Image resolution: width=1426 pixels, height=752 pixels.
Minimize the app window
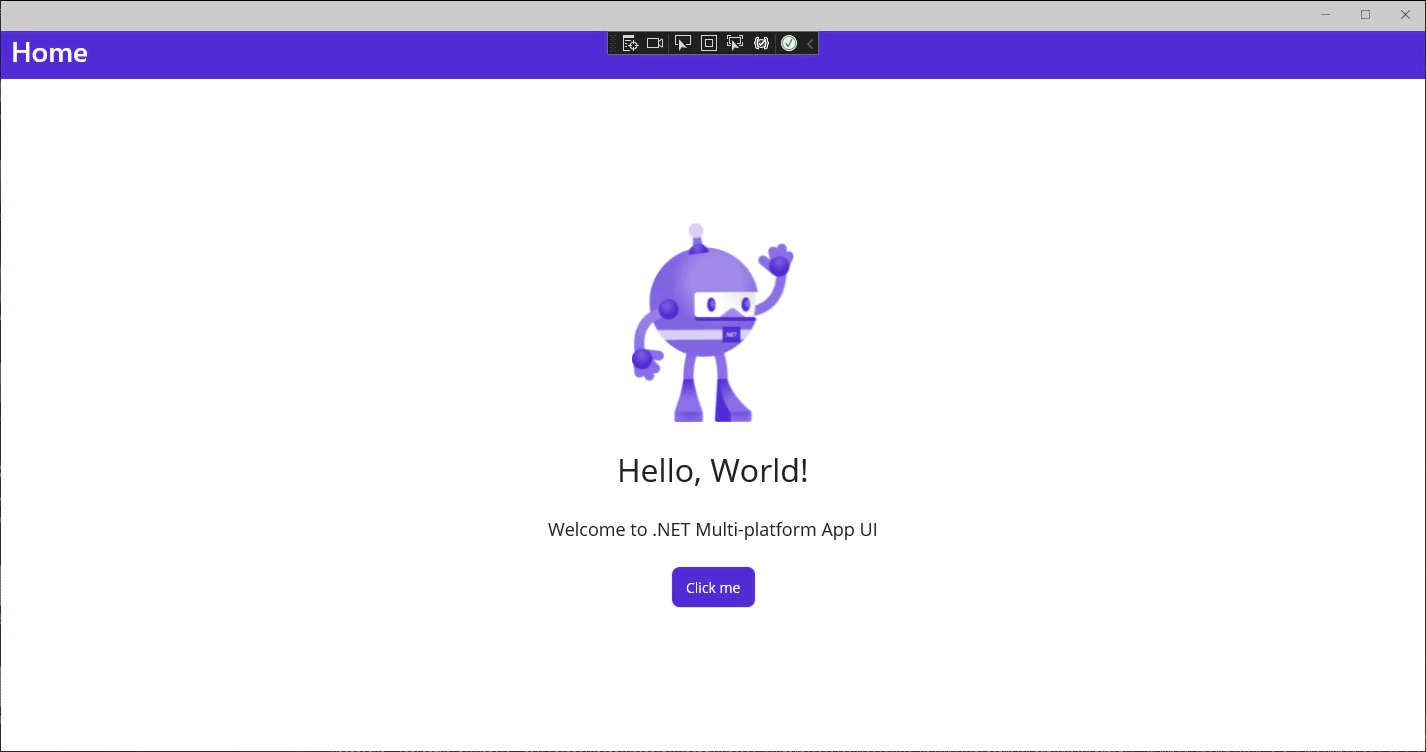coord(1325,15)
